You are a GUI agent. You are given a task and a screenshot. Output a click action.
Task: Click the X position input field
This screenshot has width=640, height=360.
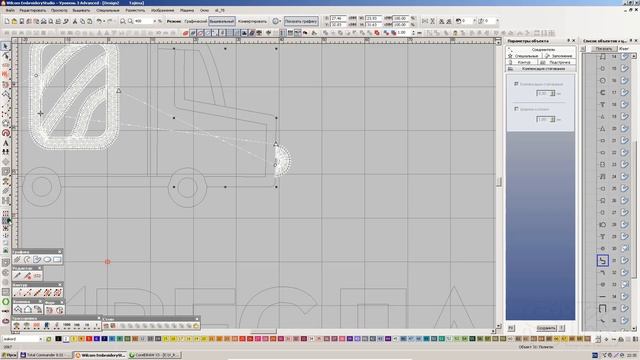point(338,18)
